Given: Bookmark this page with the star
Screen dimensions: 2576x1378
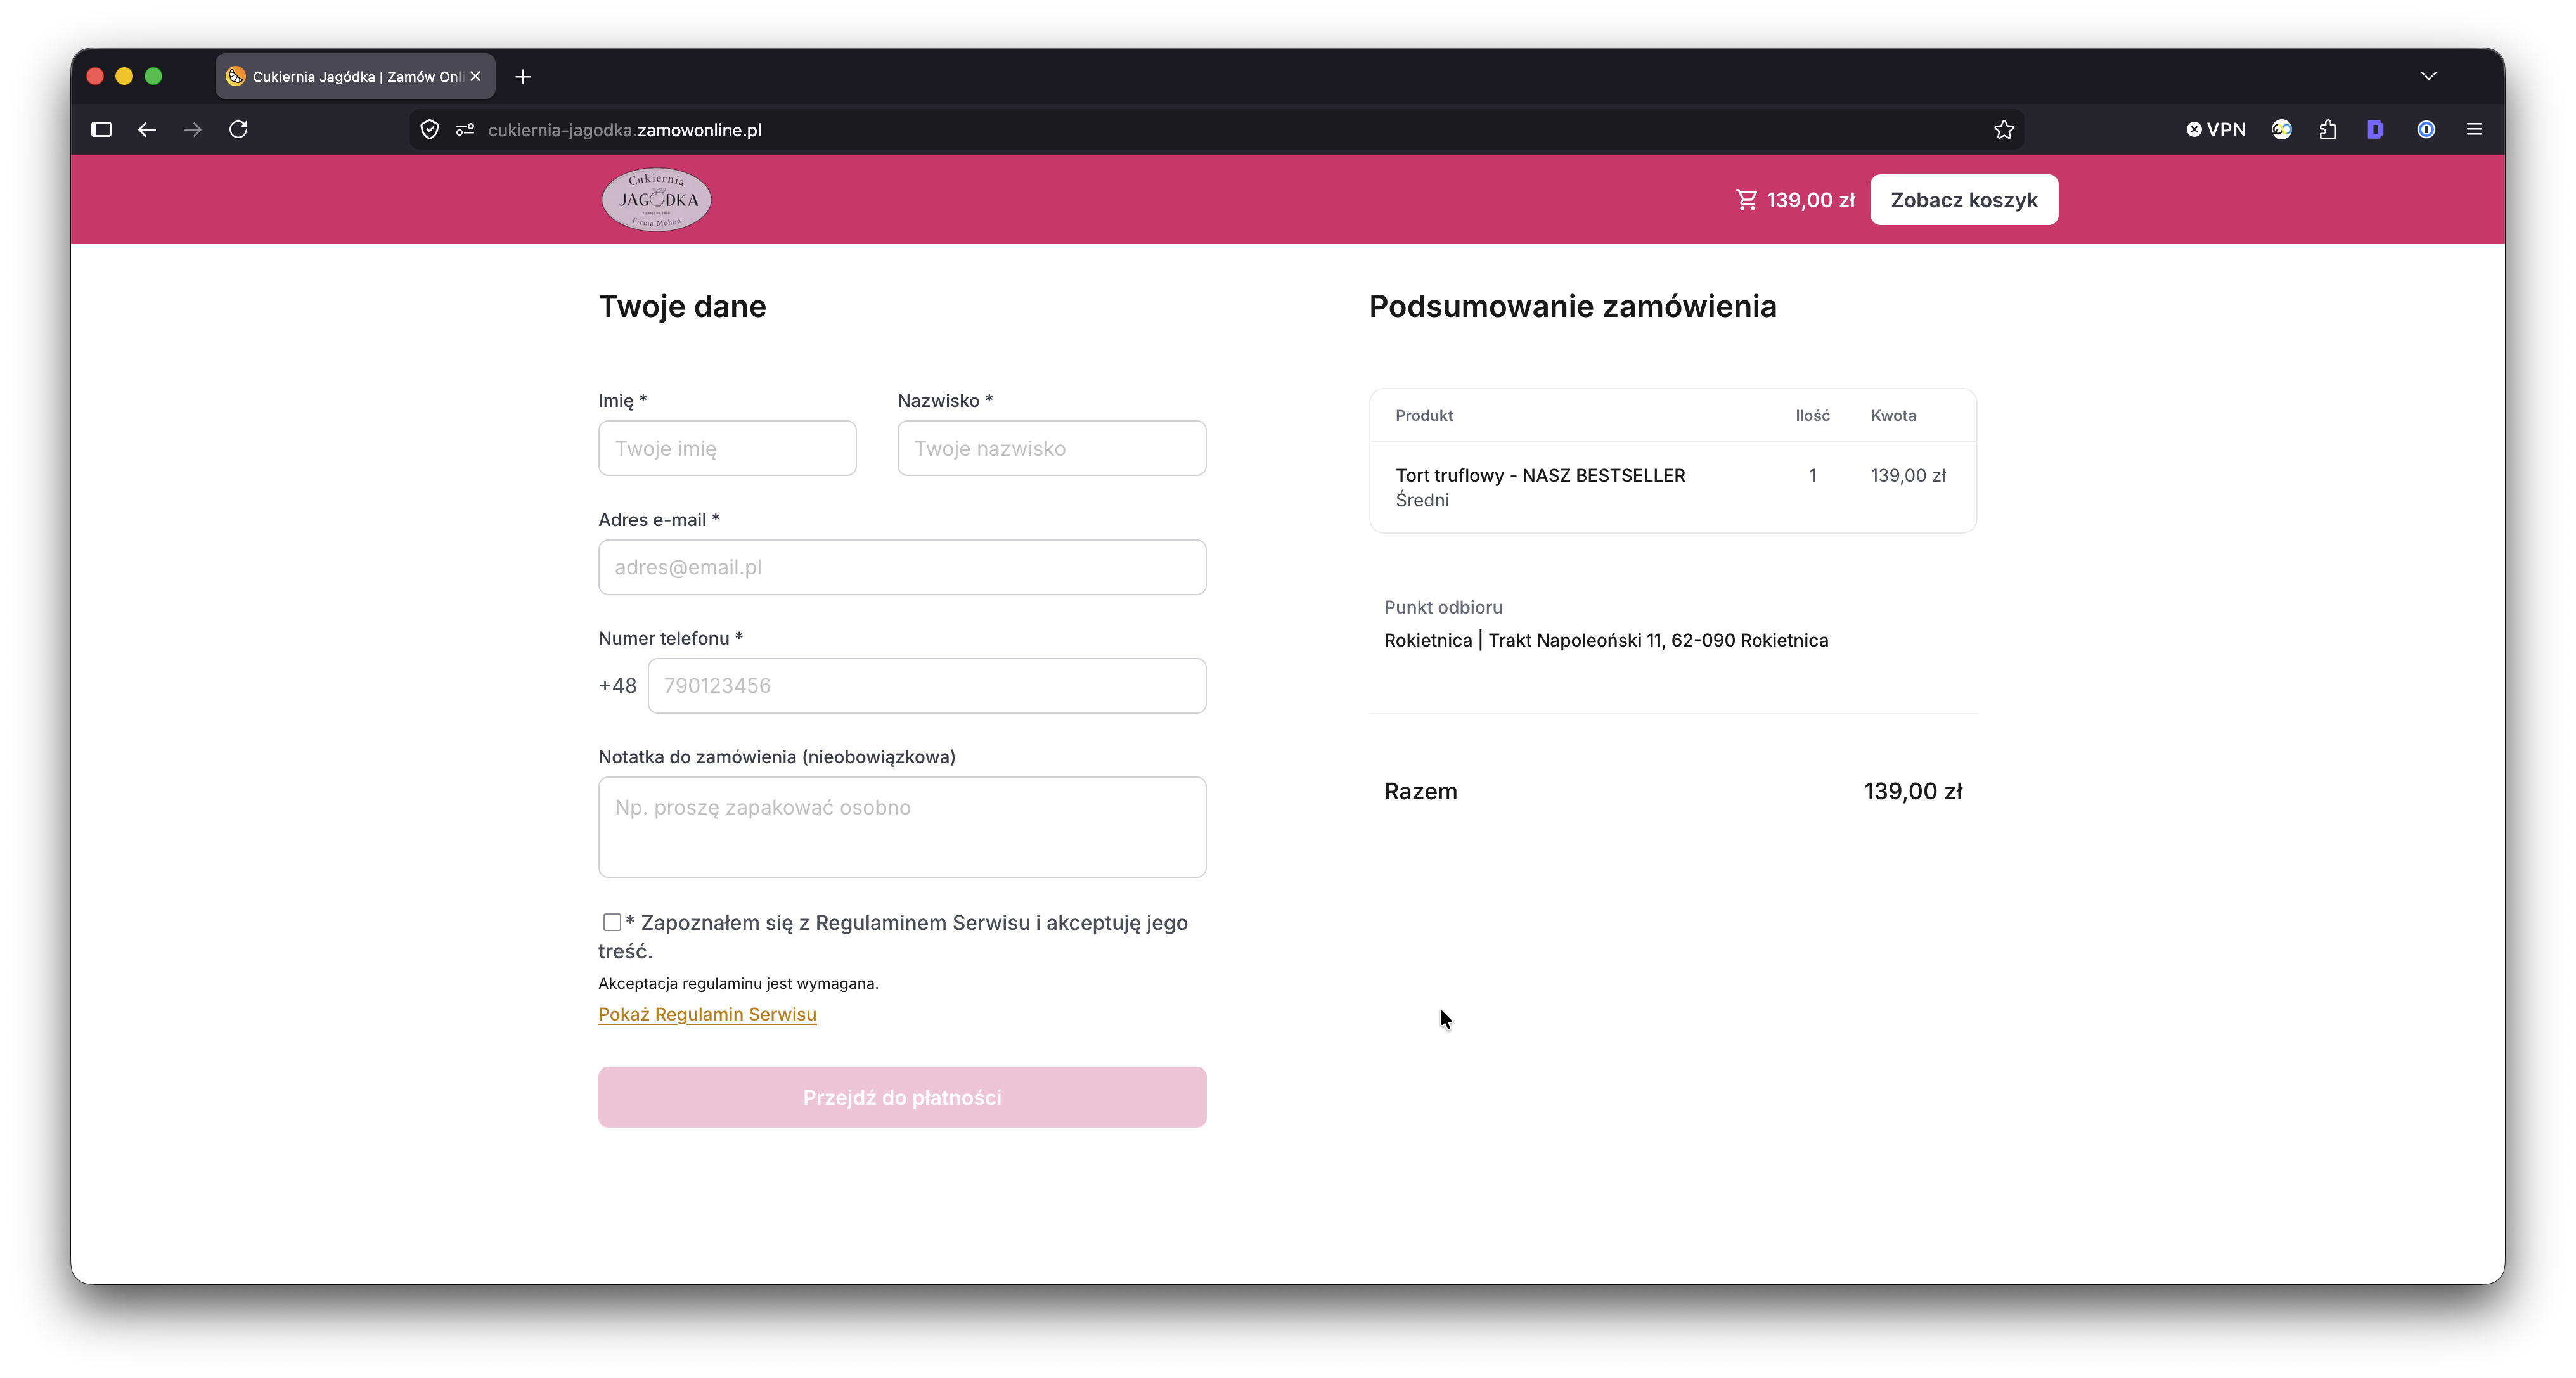Looking at the screenshot, I should (2004, 129).
